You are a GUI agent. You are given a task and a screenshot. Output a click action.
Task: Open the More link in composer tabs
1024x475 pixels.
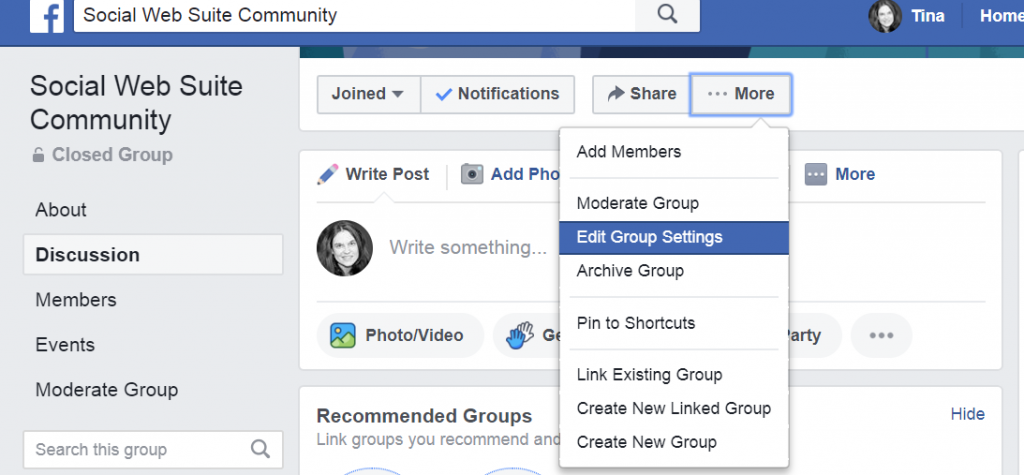tap(840, 174)
